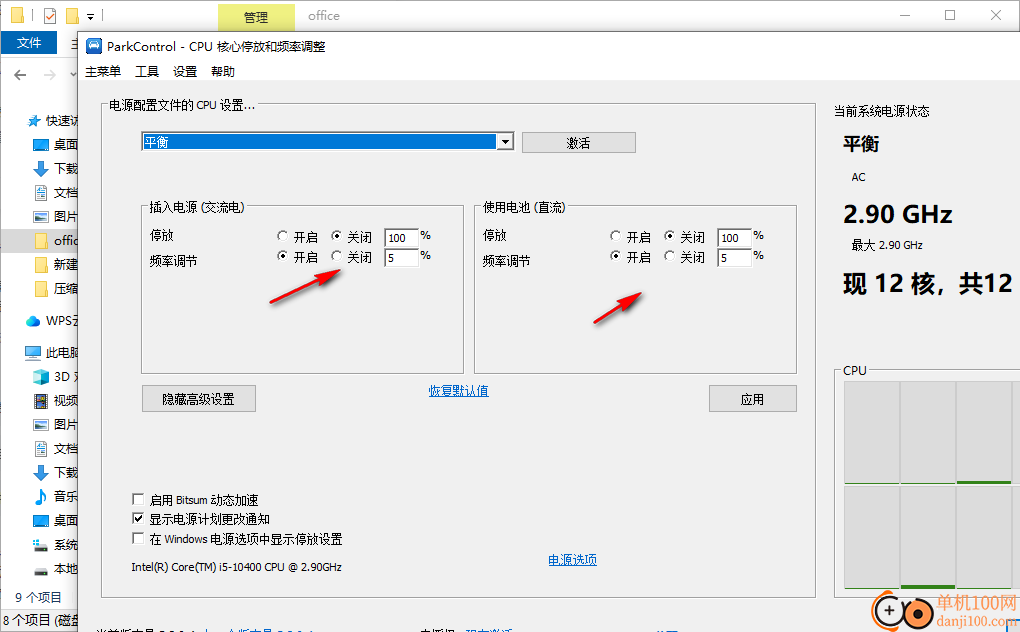Open the 工具 menu
The width and height of the screenshot is (1020, 632).
(x=146, y=72)
